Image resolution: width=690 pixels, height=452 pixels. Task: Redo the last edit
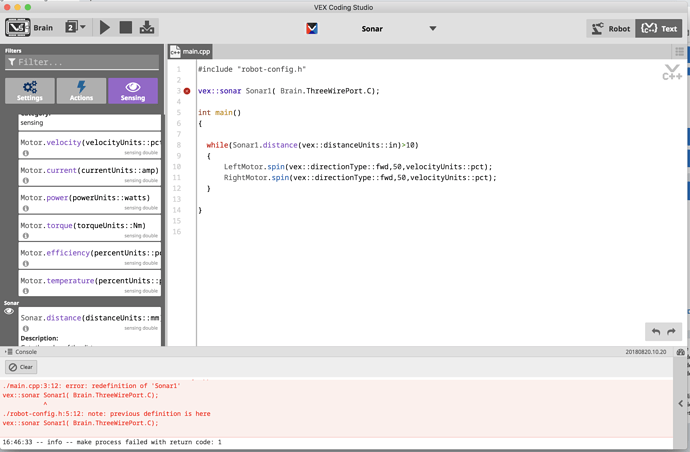(672, 331)
